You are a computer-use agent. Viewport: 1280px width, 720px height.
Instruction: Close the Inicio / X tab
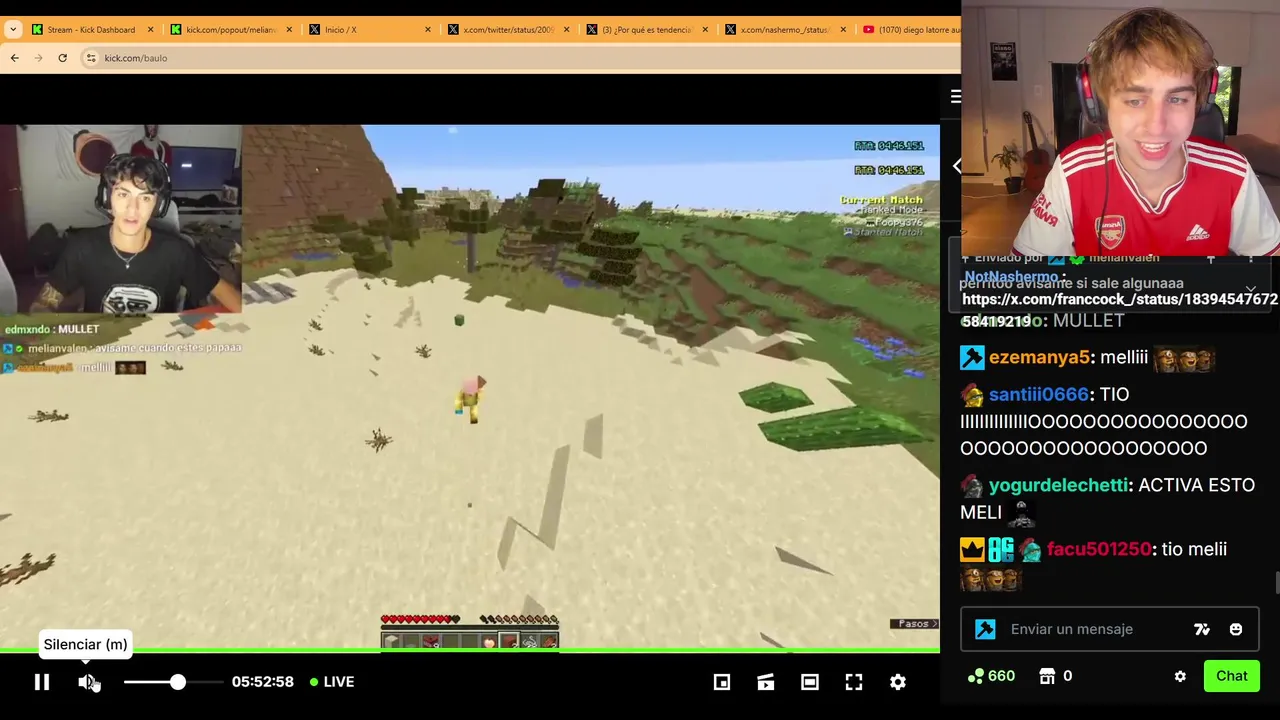(x=428, y=30)
